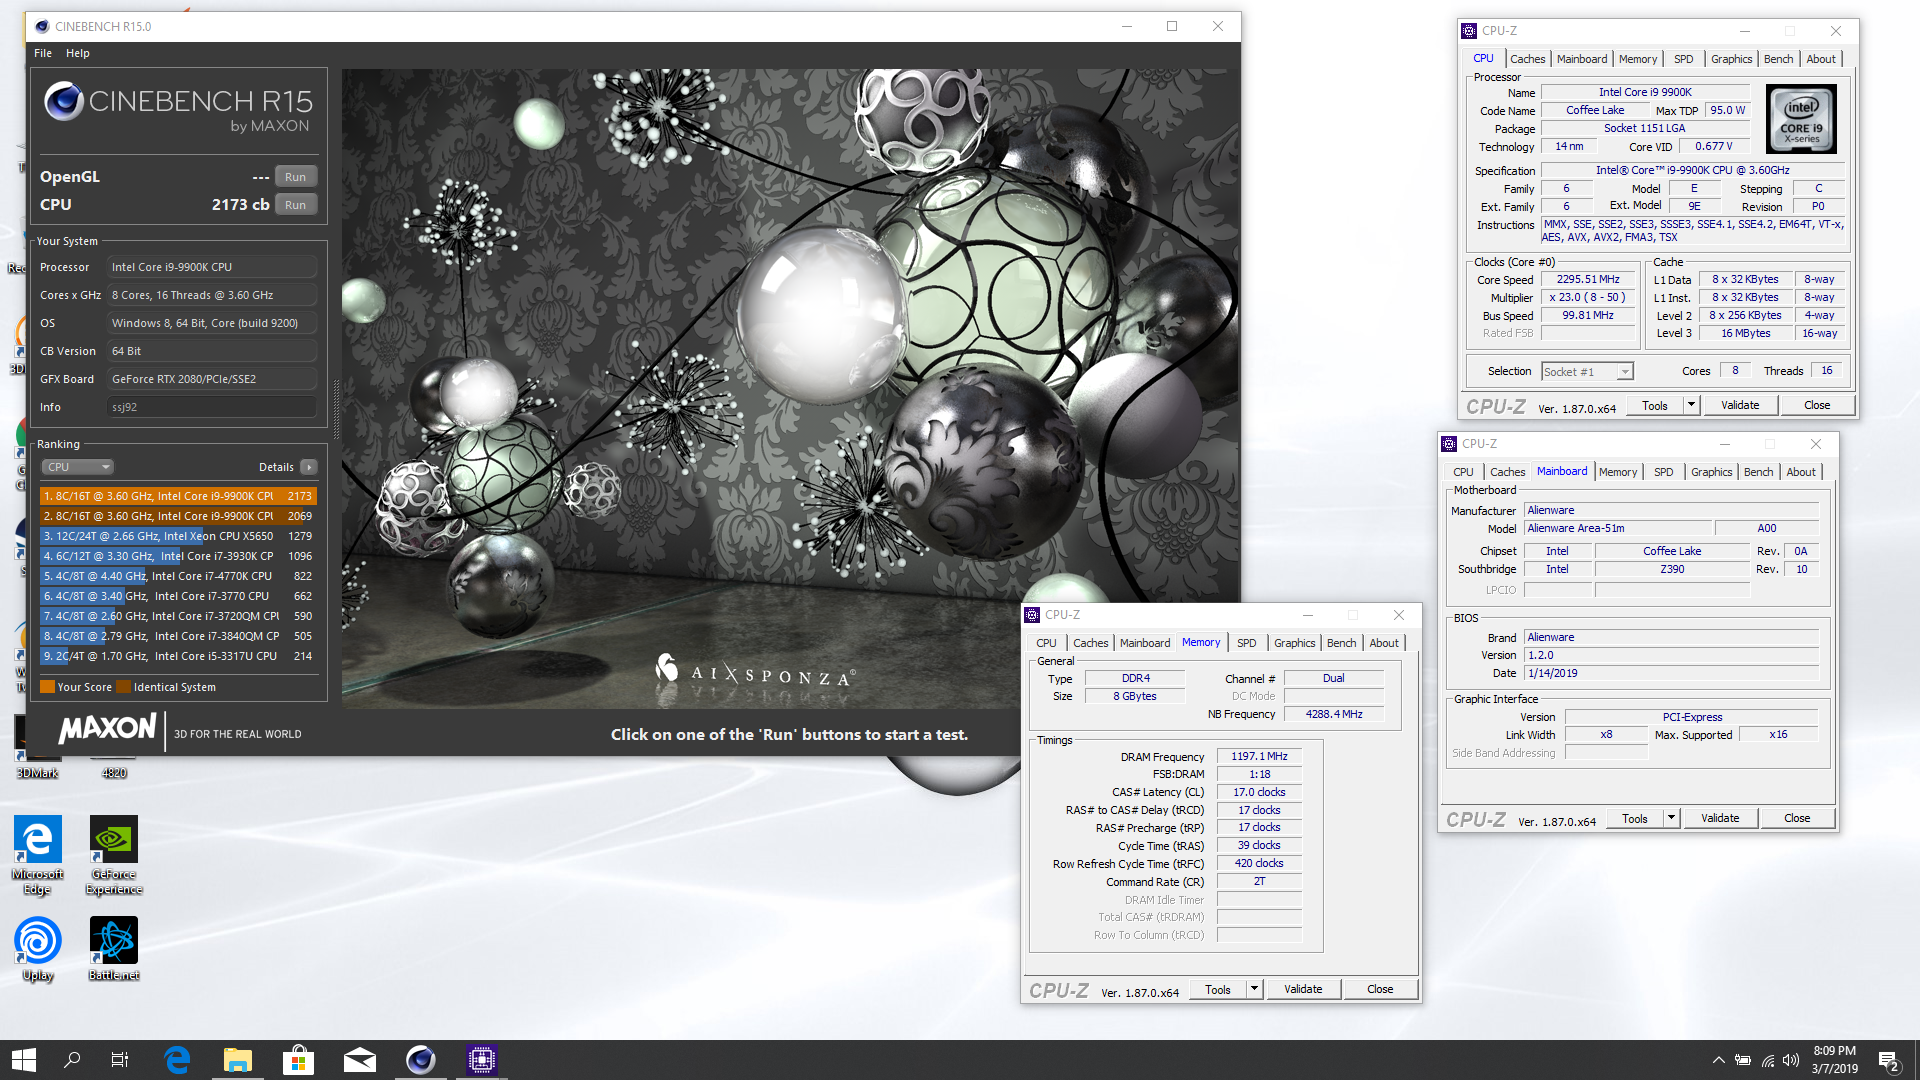The height and width of the screenshot is (1080, 1920).
Task: Open Microsoft Store from taskbar
Action: tap(298, 1060)
